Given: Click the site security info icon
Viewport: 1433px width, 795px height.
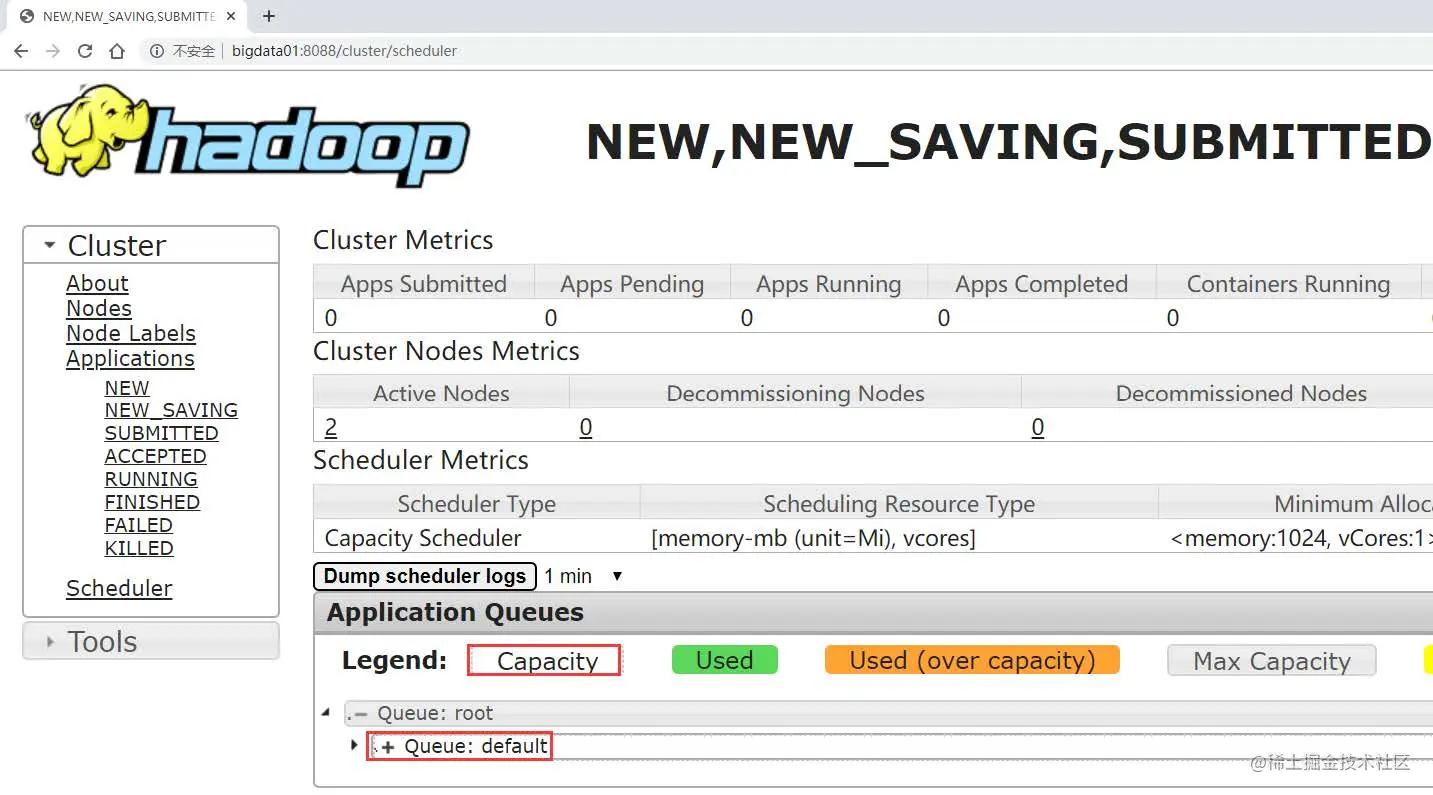Looking at the screenshot, I should point(158,51).
